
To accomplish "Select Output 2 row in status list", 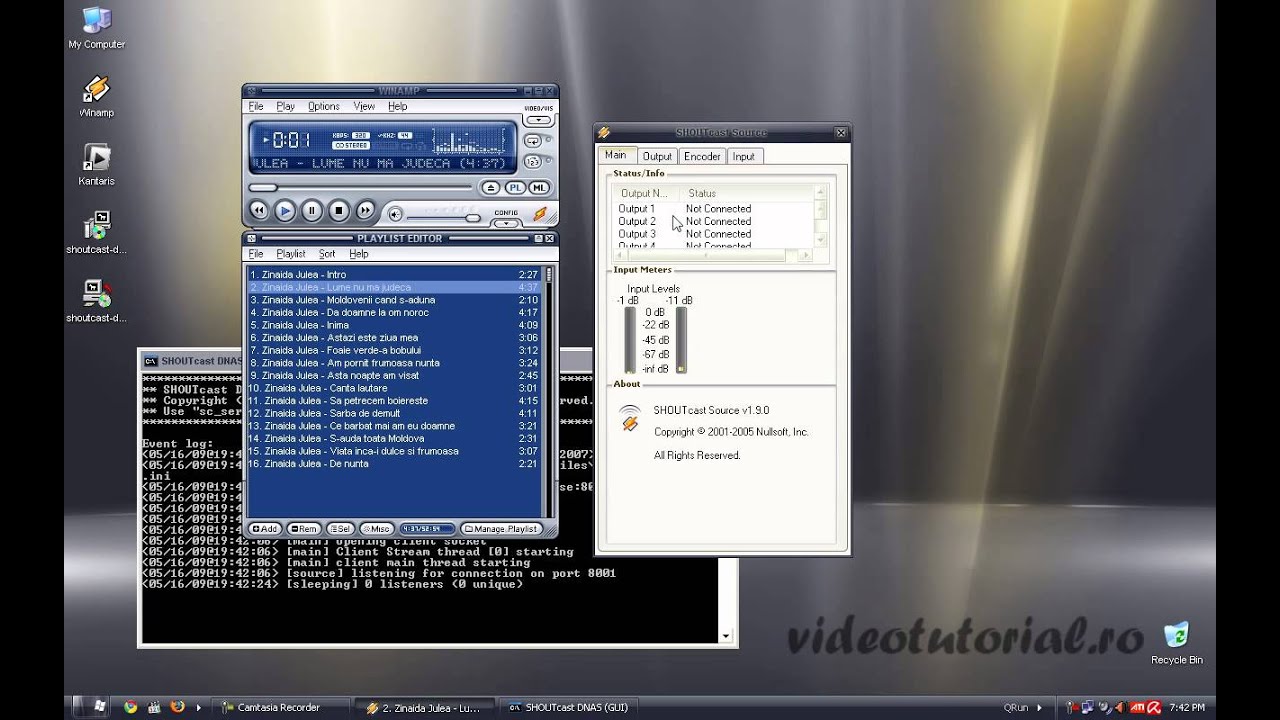I will [x=713, y=221].
